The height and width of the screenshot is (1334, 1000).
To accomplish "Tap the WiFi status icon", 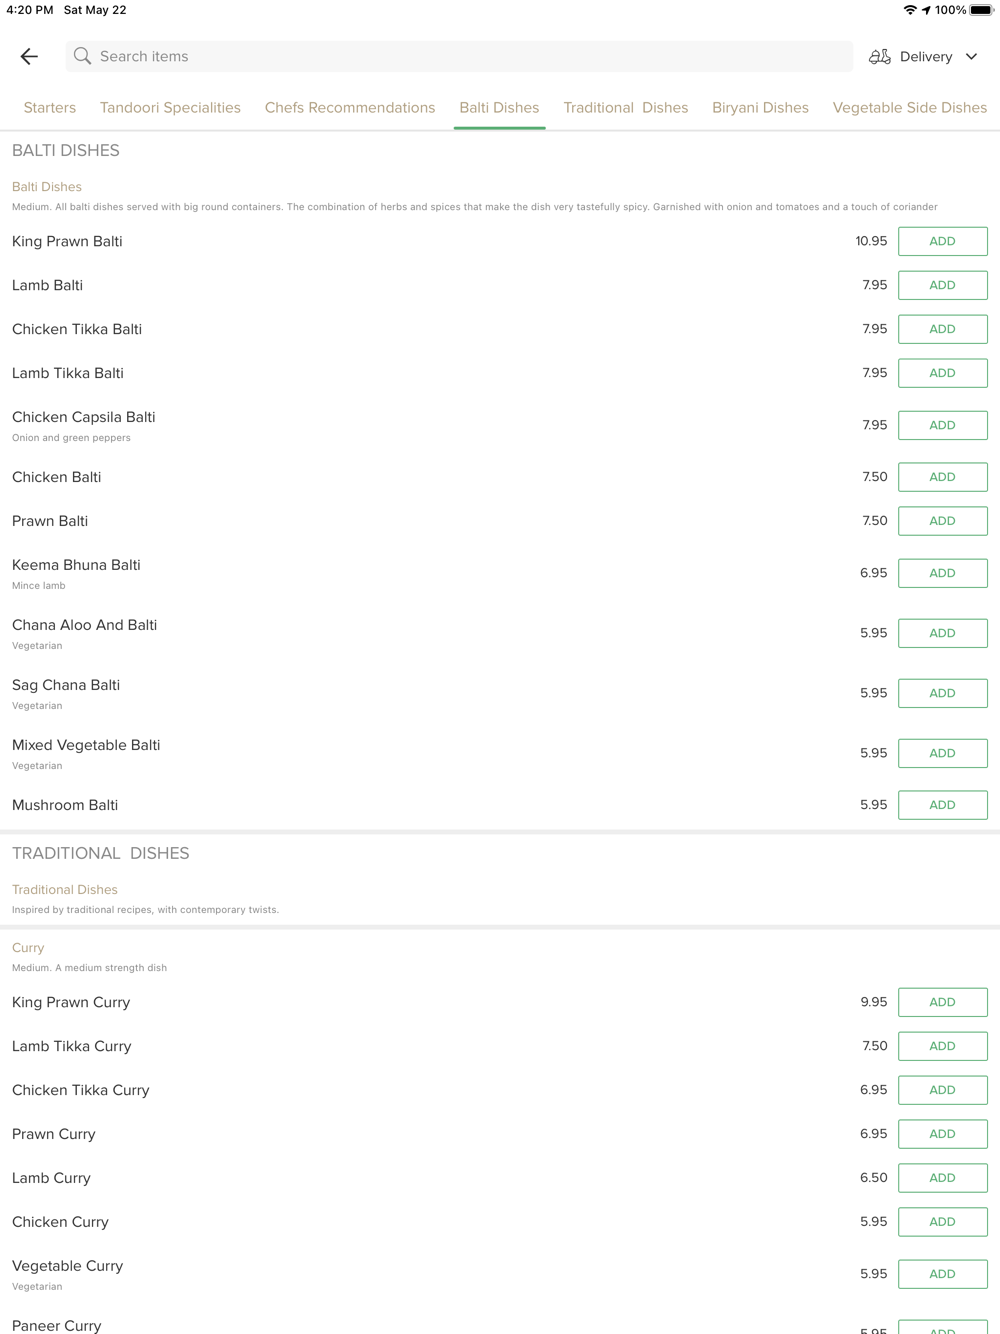I will click(910, 10).
